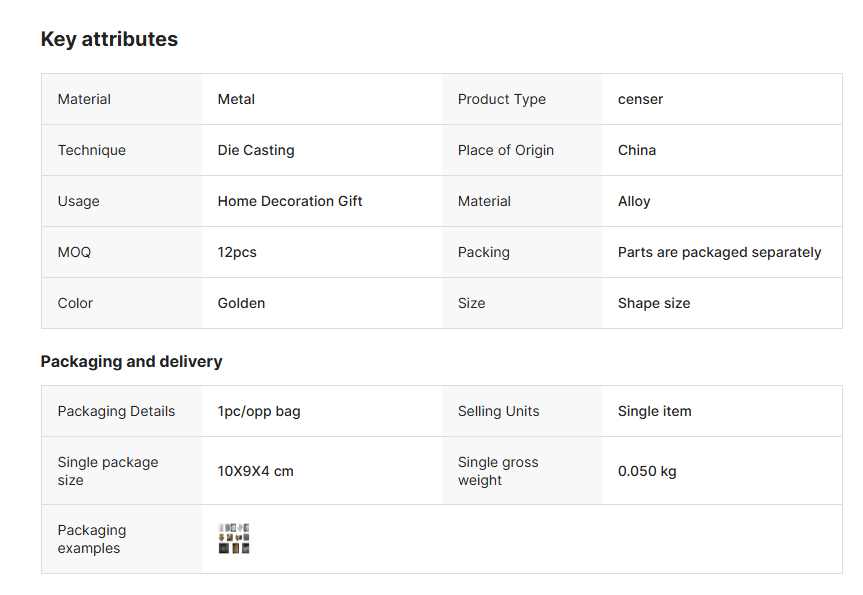
Task: Click the Single gross weight label
Action: point(498,471)
